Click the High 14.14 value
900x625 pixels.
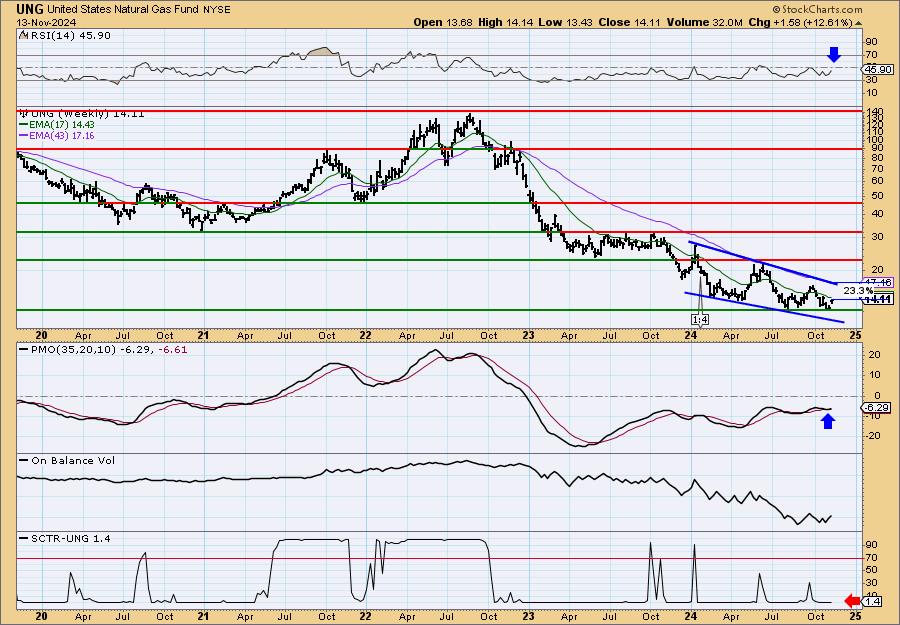pyautogui.click(x=505, y=22)
